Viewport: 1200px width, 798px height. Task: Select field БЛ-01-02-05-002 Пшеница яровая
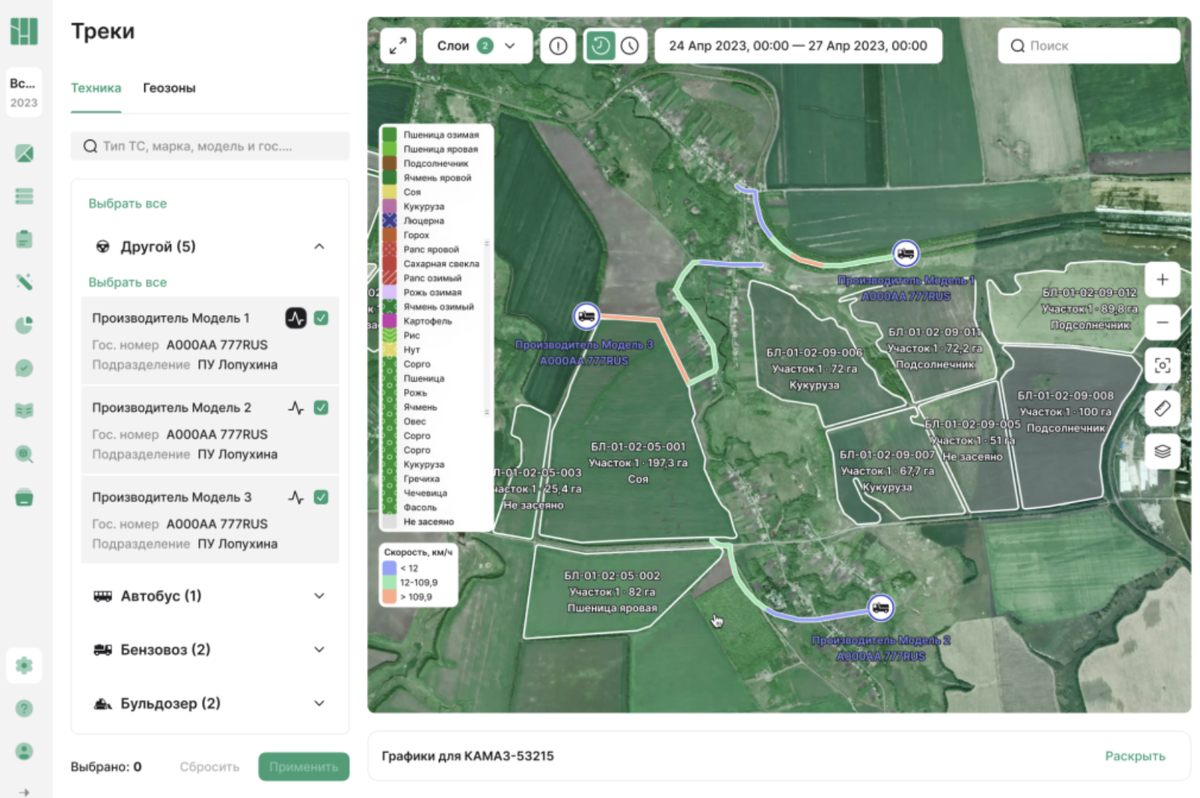(x=612, y=591)
